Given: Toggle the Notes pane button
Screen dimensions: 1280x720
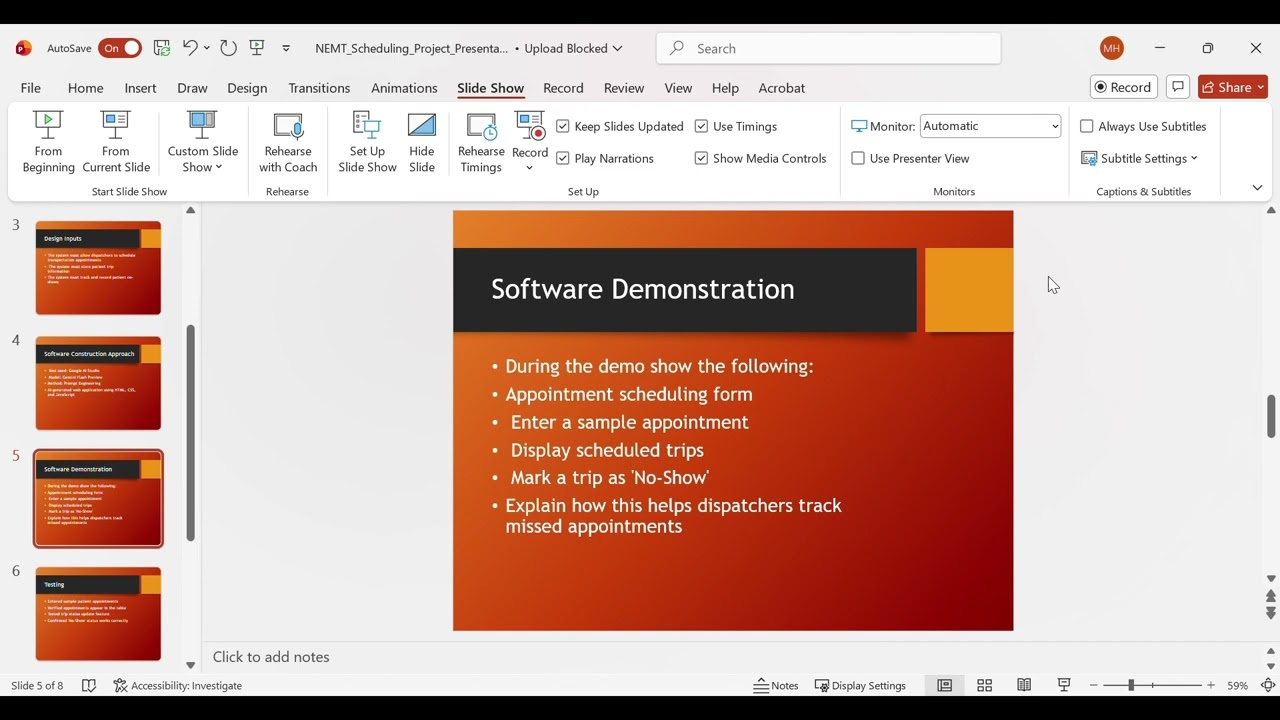Looking at the screenshot, I should [776, 685].
